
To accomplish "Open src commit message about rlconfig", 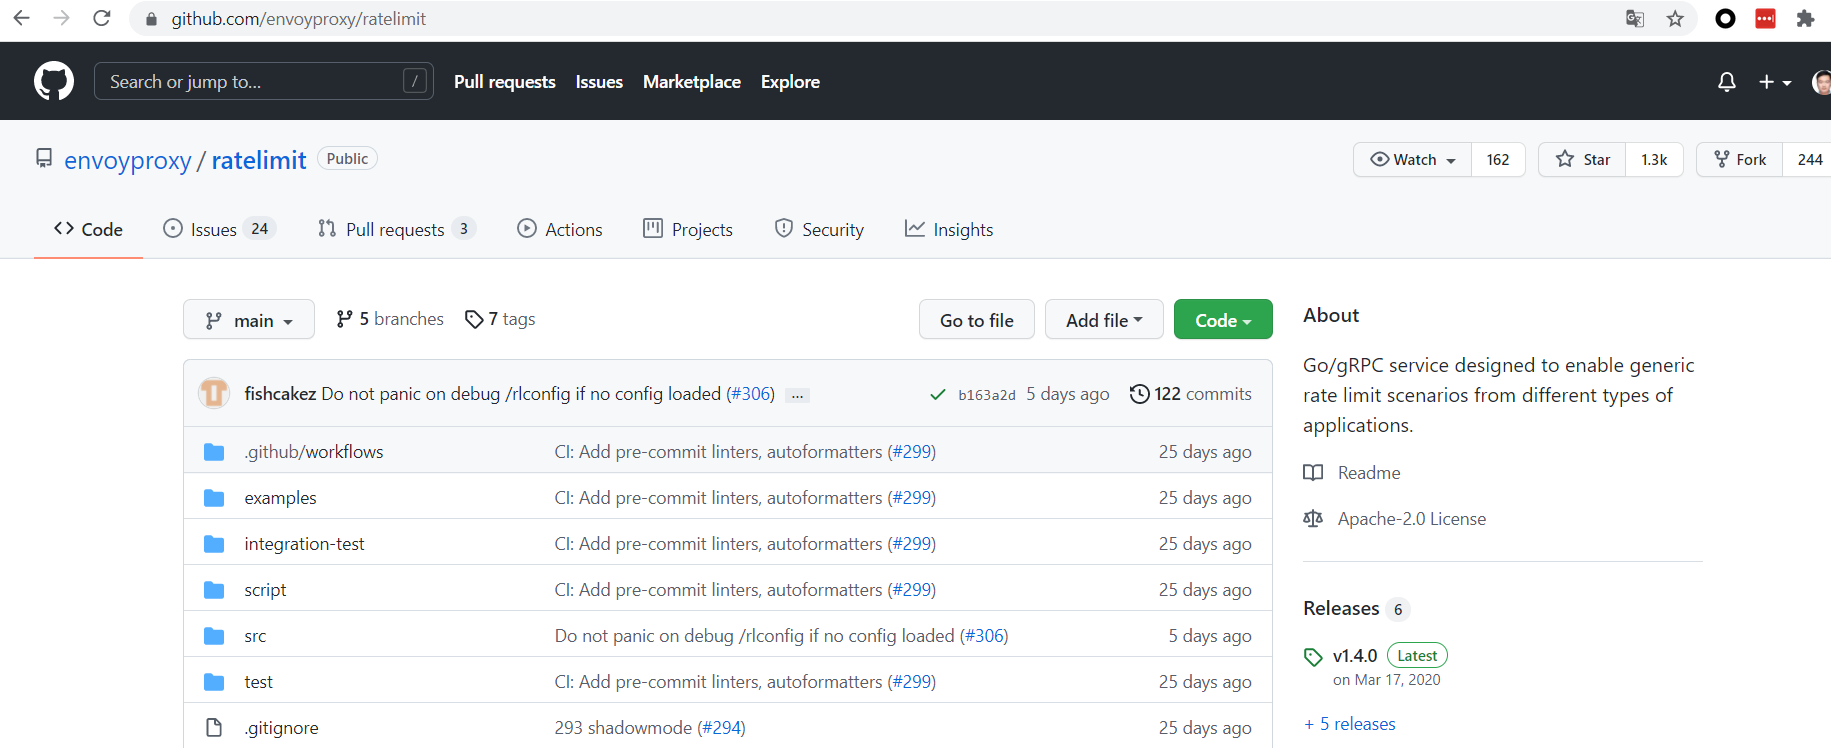I will 755,636.
